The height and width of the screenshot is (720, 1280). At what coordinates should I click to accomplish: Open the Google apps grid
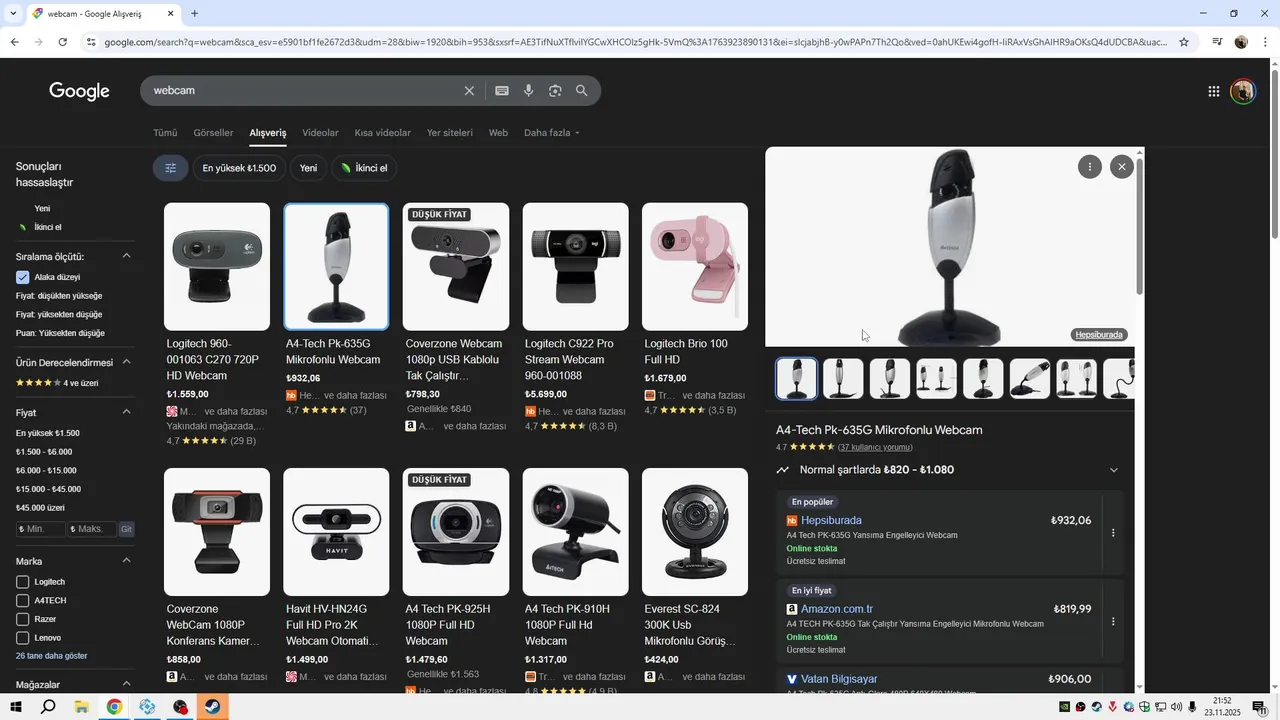1214,91
